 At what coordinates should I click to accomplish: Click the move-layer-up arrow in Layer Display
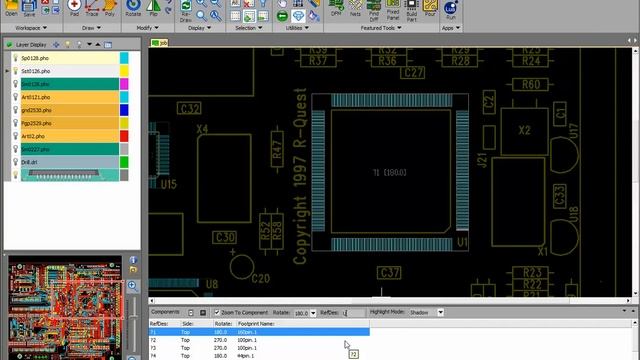pyautogui.click(x=98, y=44)
